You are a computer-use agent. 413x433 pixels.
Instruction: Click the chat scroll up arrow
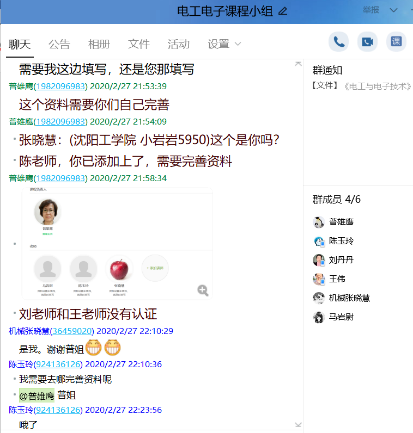(x=298, y=64)
